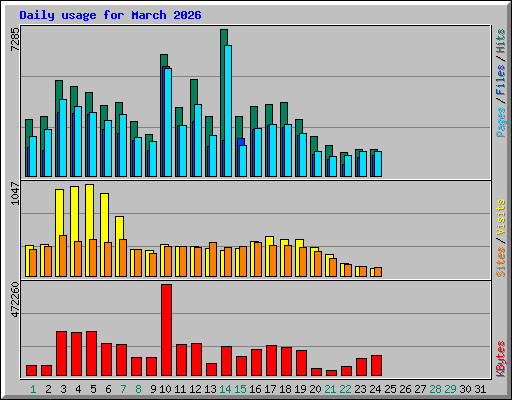Click day label 14 on the axis
The height and width of the screenshot is (400, 512).
(225, 389)
